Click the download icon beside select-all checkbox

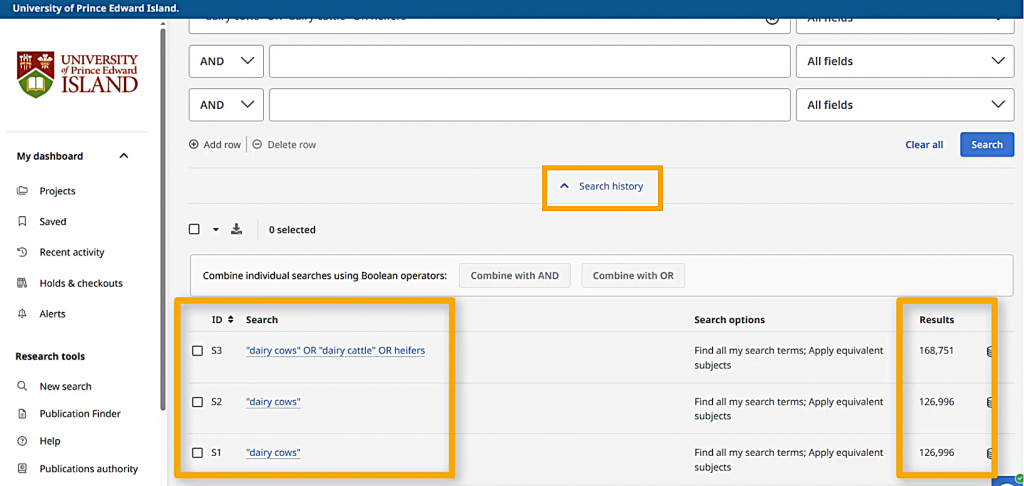click(x=237, y=229)
